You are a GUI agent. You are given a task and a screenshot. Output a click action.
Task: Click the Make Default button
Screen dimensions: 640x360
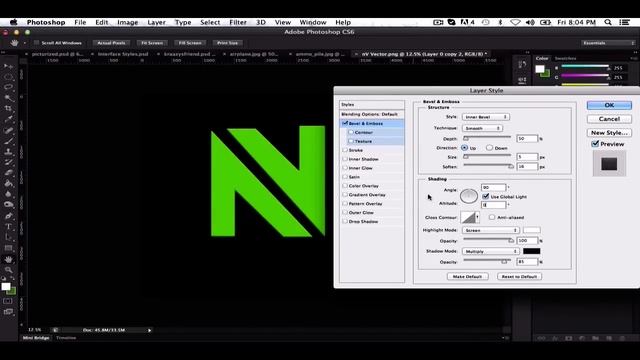pyautogui.click(x=467, y=276)
